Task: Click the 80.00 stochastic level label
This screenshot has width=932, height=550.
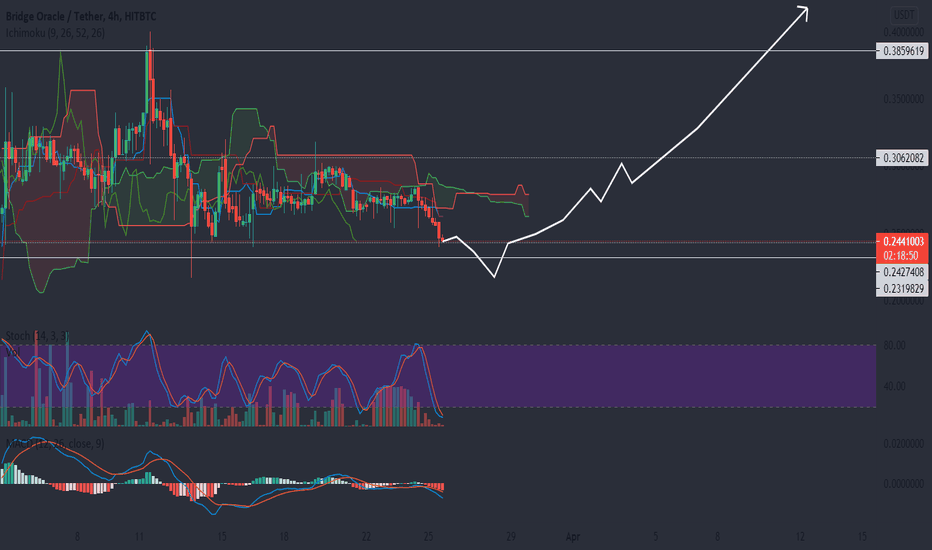Action: [x=895, y=345]
